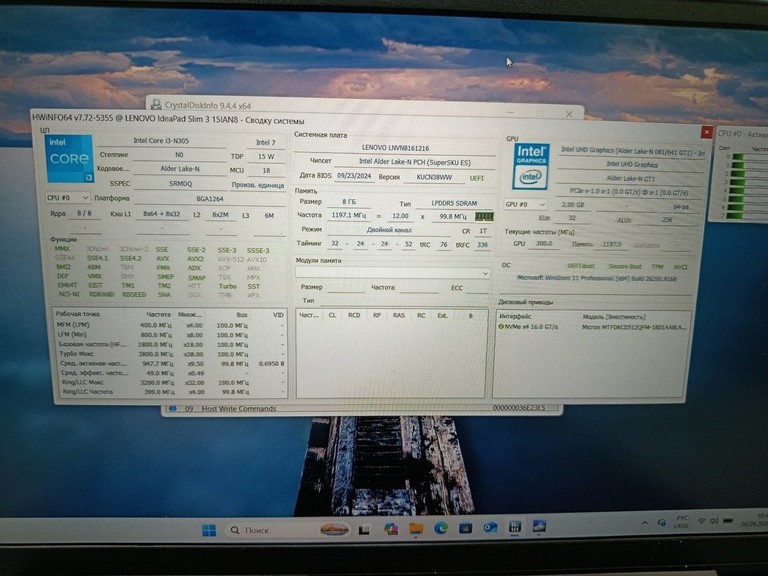Click memory size value '8 ГБ'
Screen dimensions: 768x576
point(349,201)
